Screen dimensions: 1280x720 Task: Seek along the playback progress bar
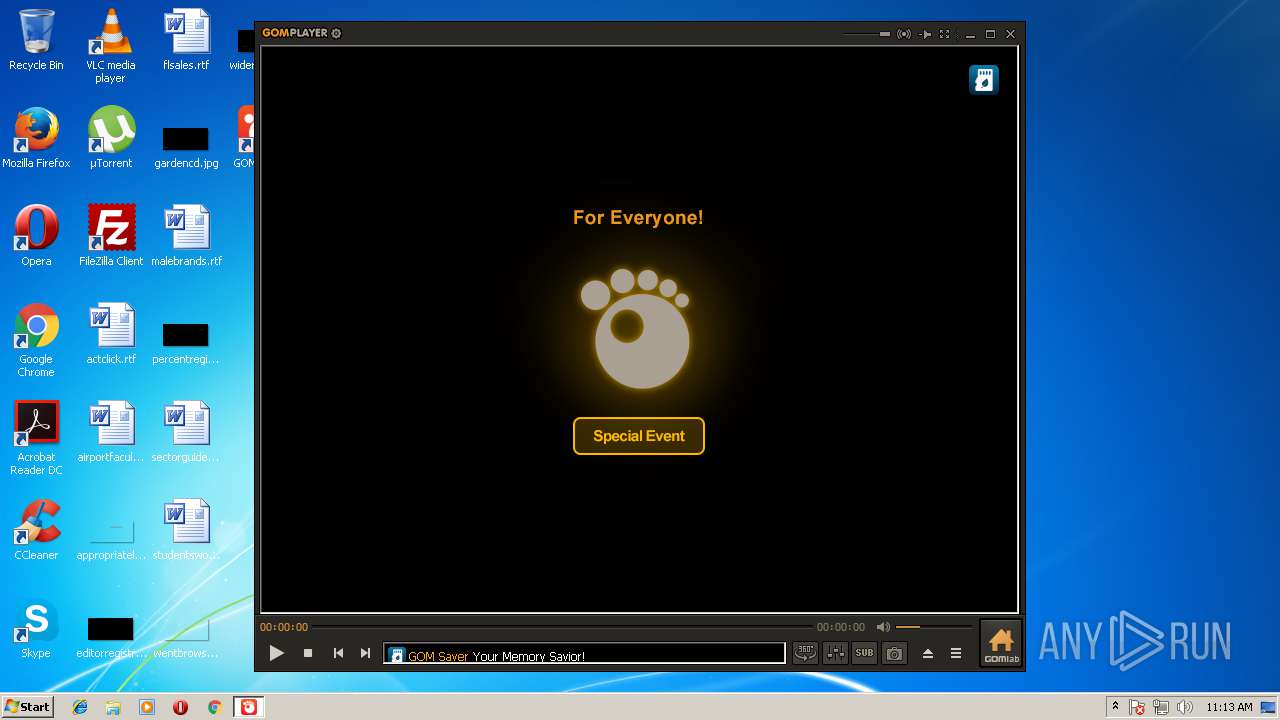(x=562, y=627)
